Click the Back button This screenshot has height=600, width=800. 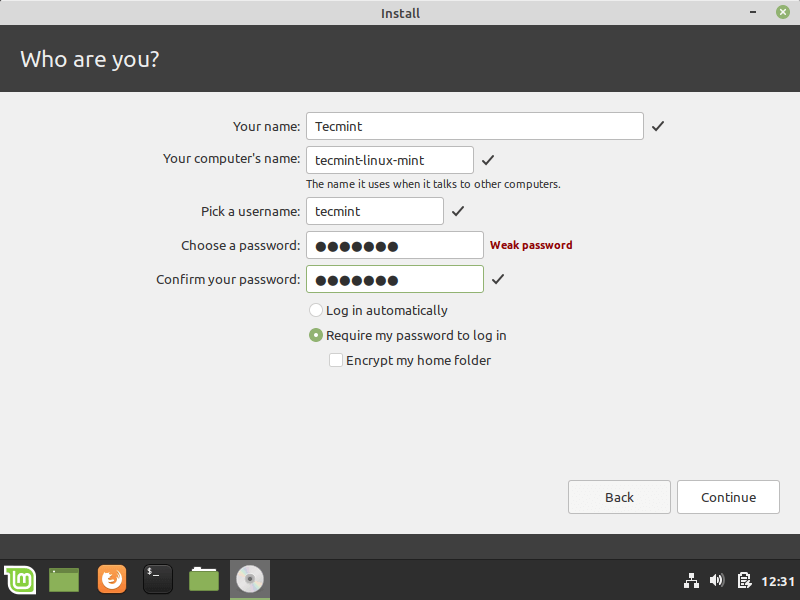point(619,497)
